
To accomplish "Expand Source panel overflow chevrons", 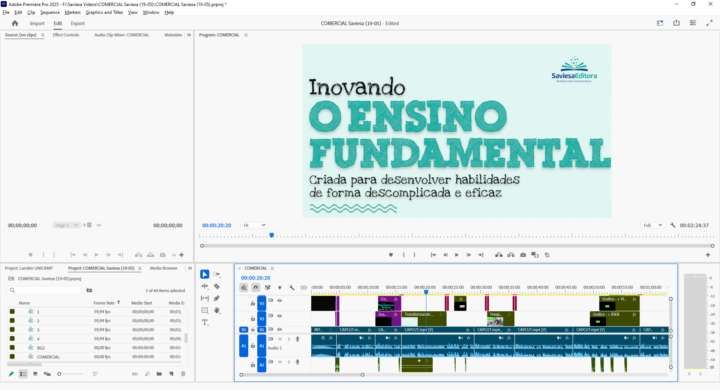I will [188, 35].
